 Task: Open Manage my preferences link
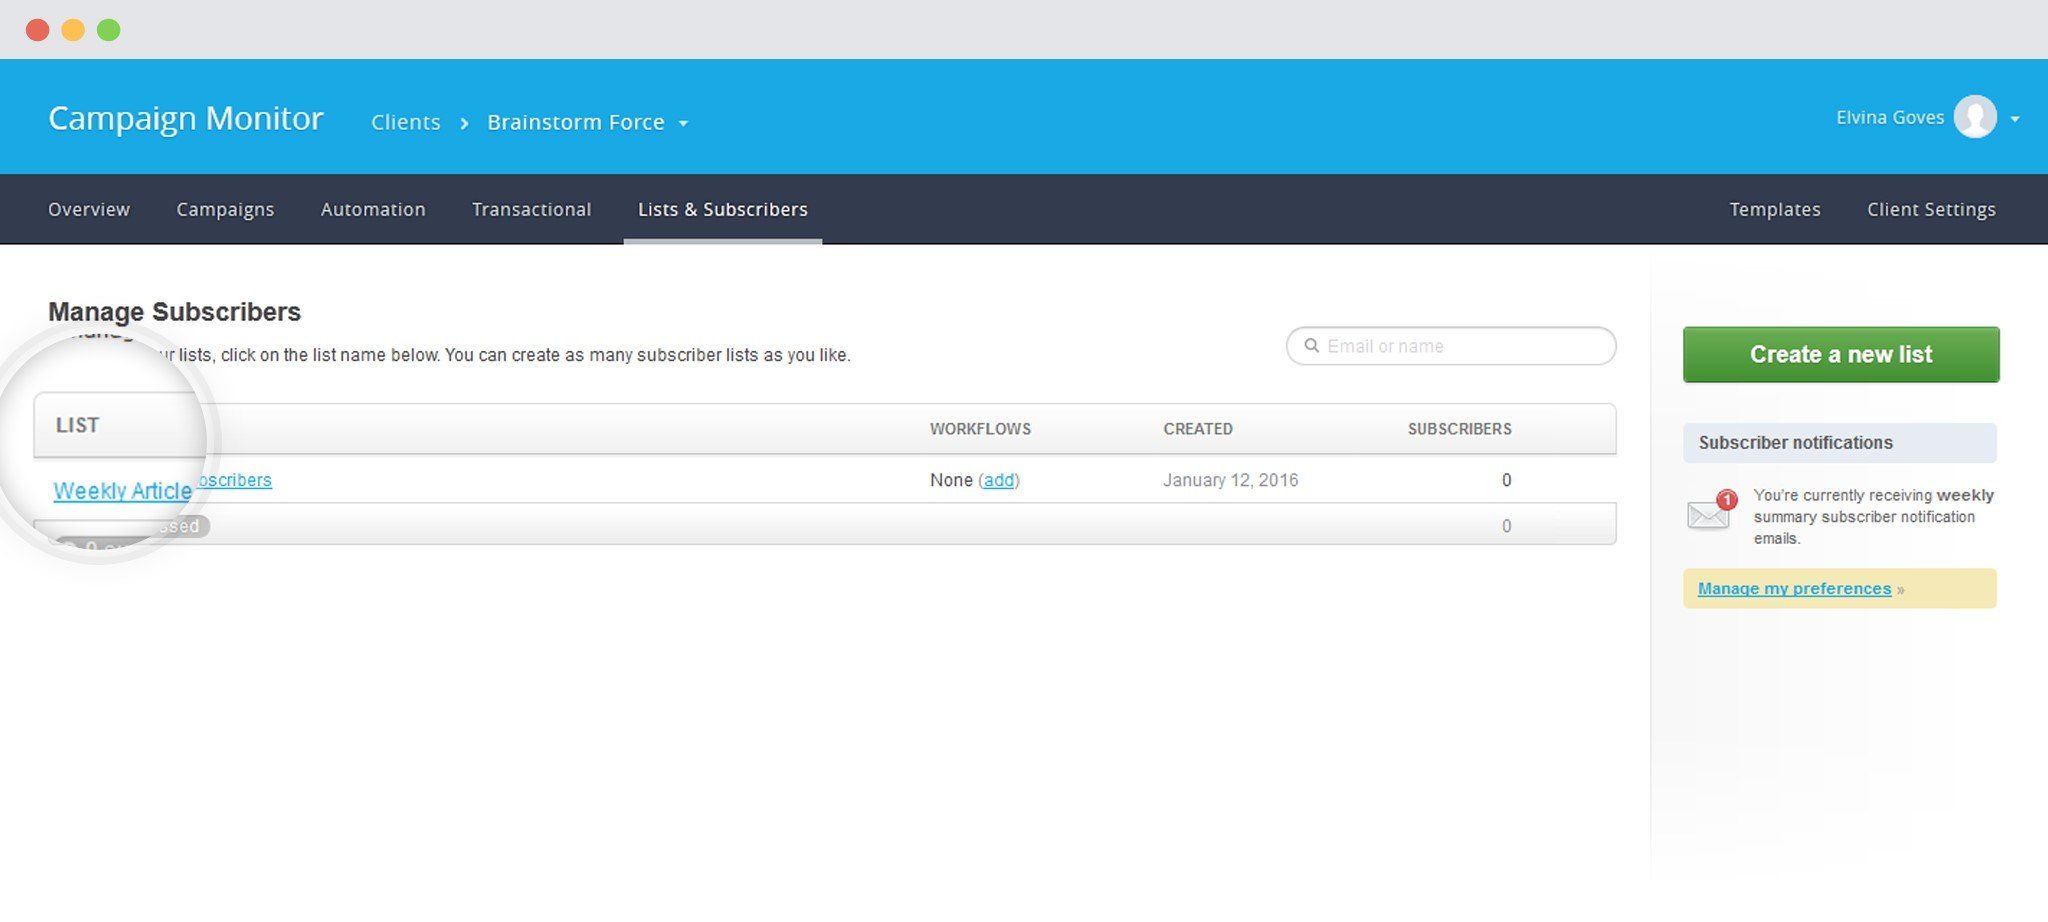(1794, 589)
